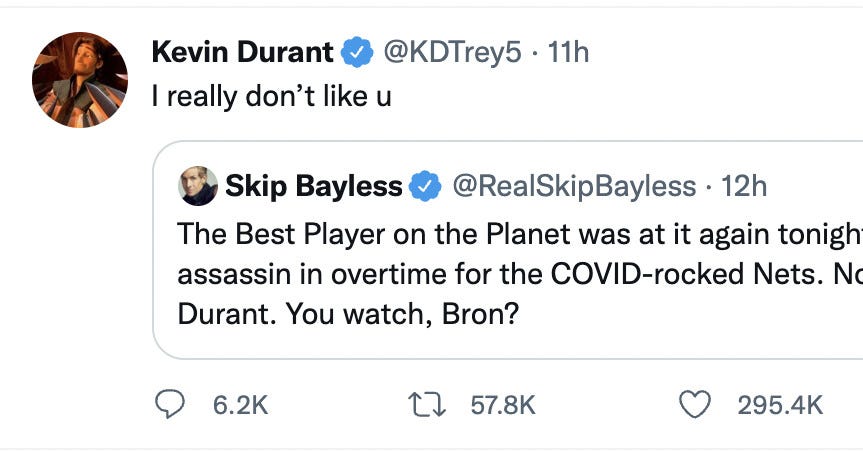Click the 295.4K likes count
Viewport: 863px width, 452px height.
coord(780,405)
